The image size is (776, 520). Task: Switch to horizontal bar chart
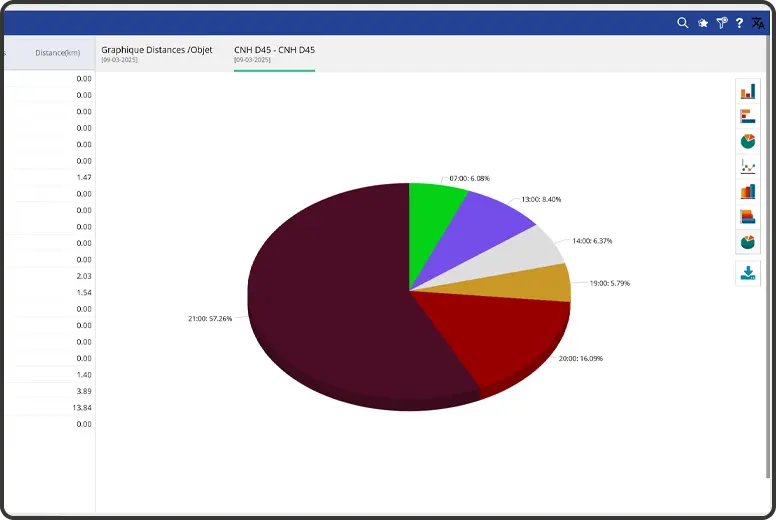click(748, 116)
